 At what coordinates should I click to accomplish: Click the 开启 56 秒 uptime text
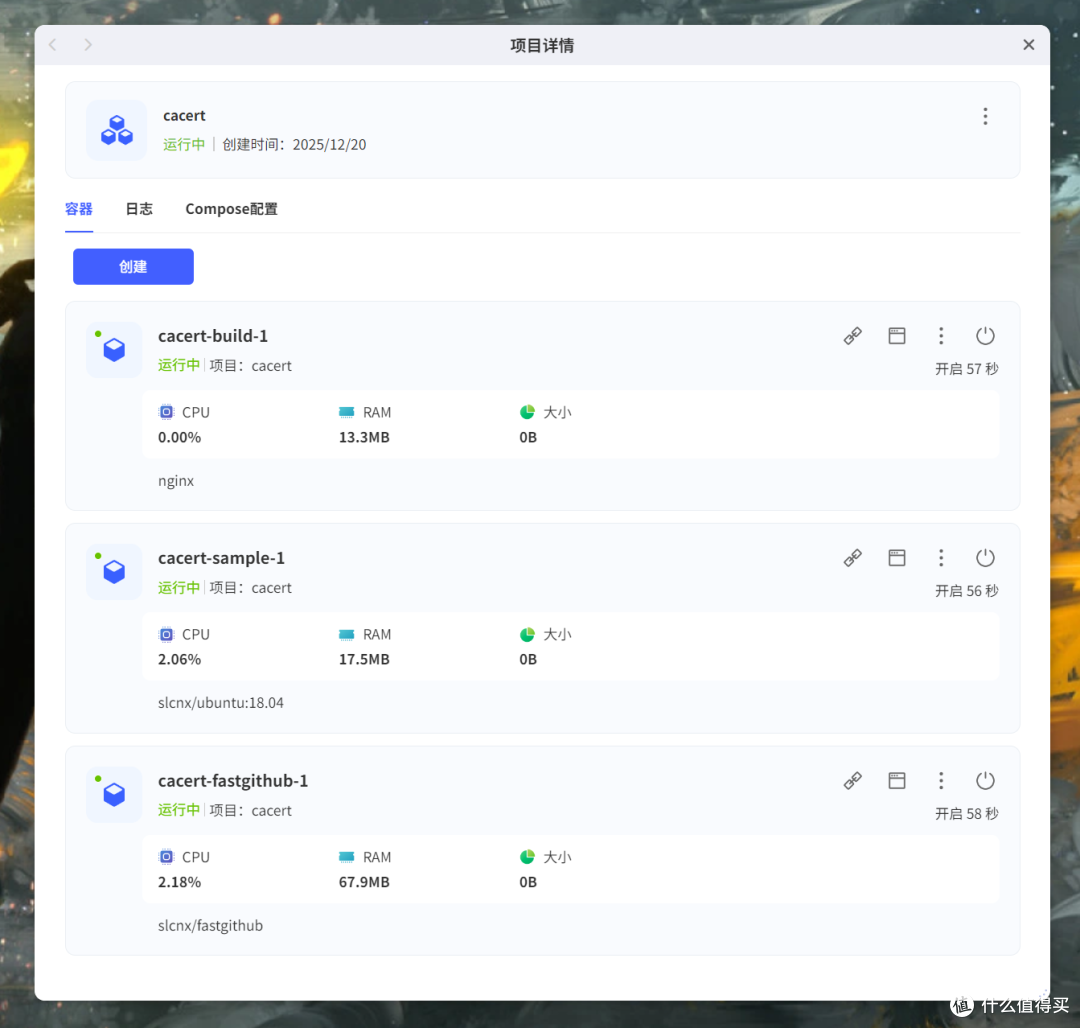(x=966, y=591)
